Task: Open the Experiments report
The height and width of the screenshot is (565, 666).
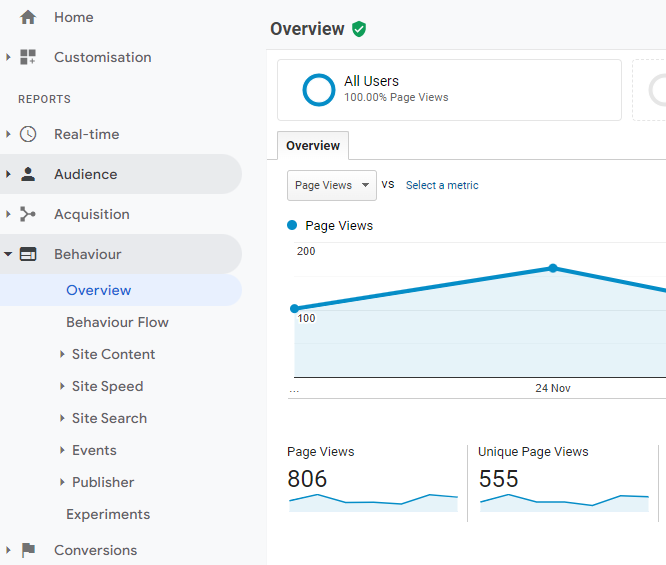Action: (x=108, y=514)
